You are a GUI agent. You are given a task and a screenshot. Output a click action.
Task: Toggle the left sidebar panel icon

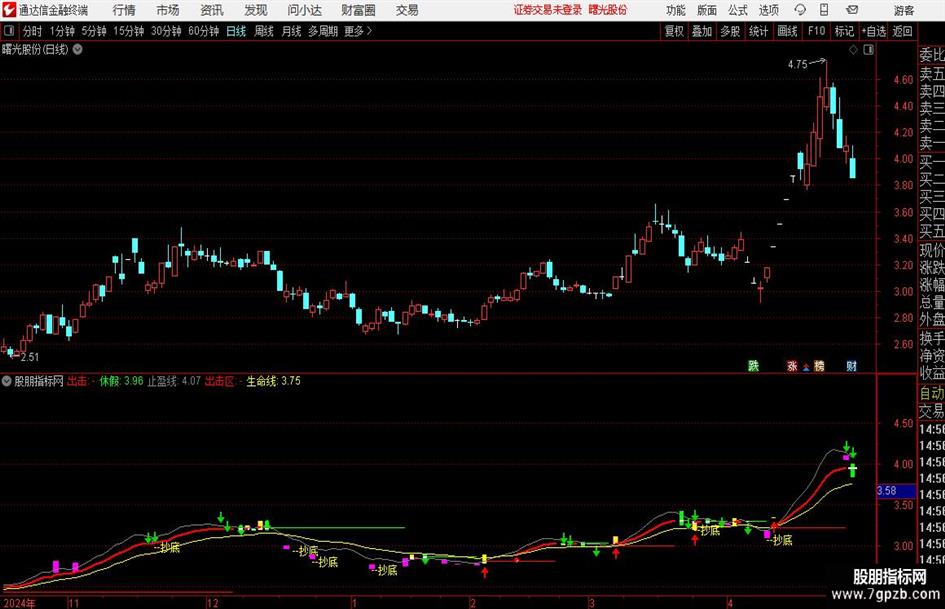tap(9, 31)
